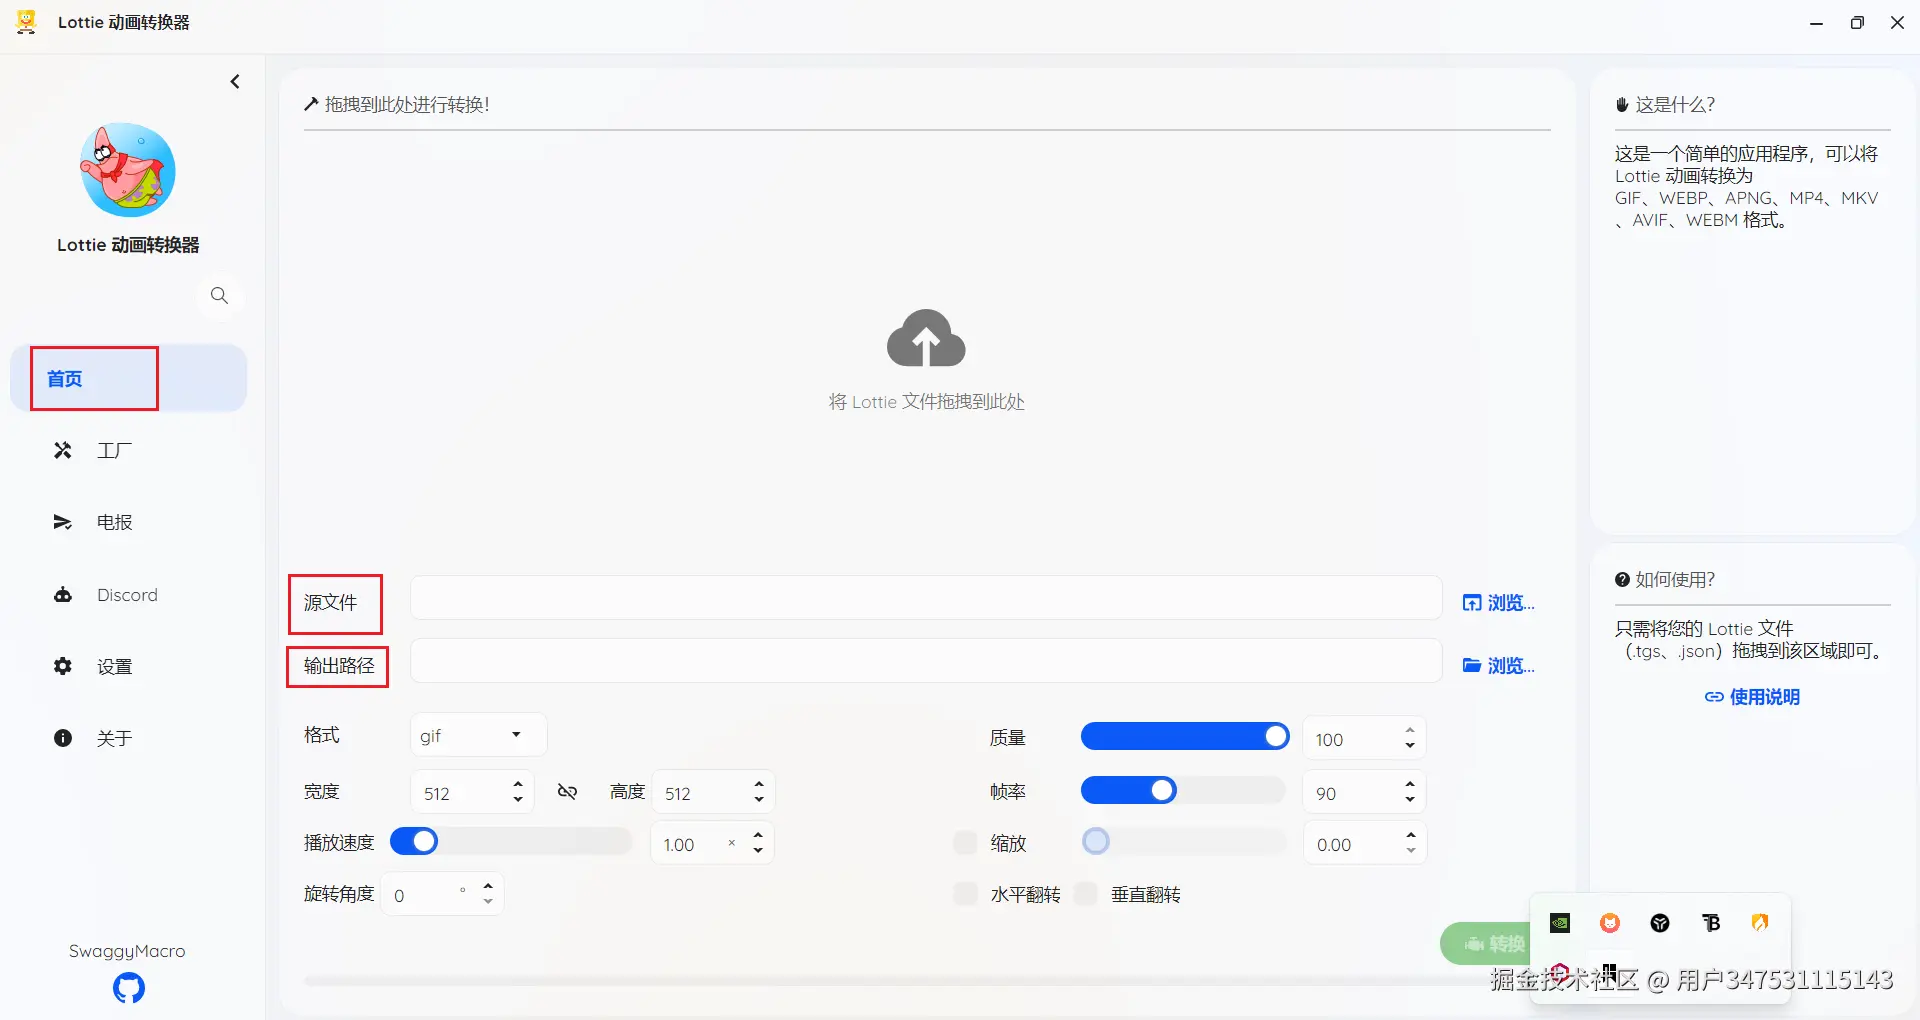Open the 使用说明 link
Screen dimensions: 1920x1020
click(1752, 697)
